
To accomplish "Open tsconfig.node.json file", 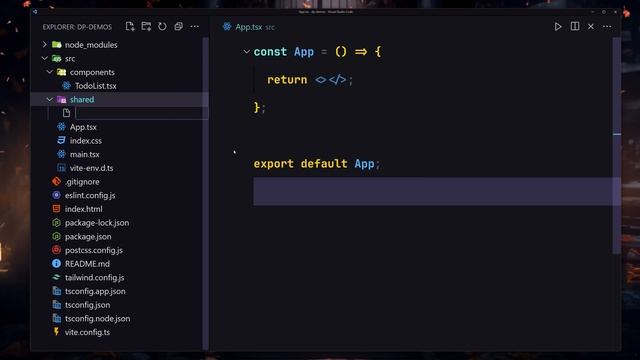I will pos(98,318).
